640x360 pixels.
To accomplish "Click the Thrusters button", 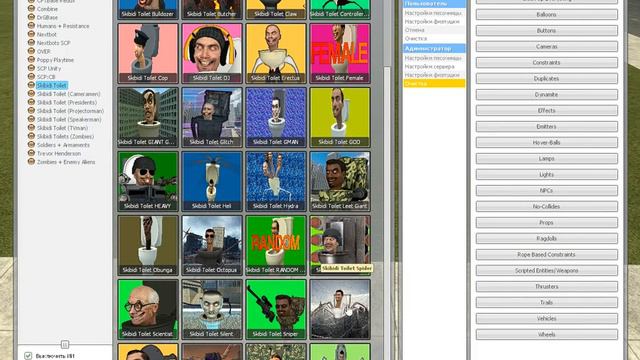I will [547, 287].
